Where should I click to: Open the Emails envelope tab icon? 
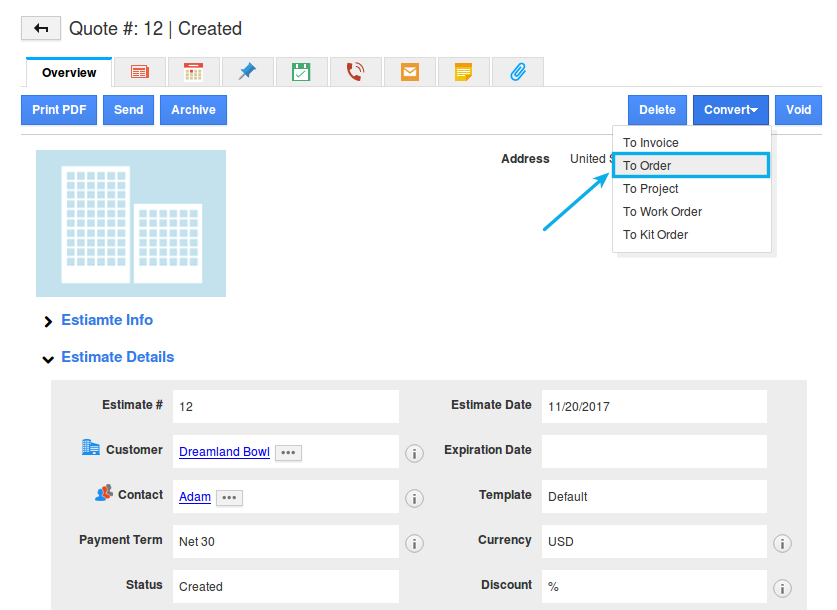[x=409, y=72]
